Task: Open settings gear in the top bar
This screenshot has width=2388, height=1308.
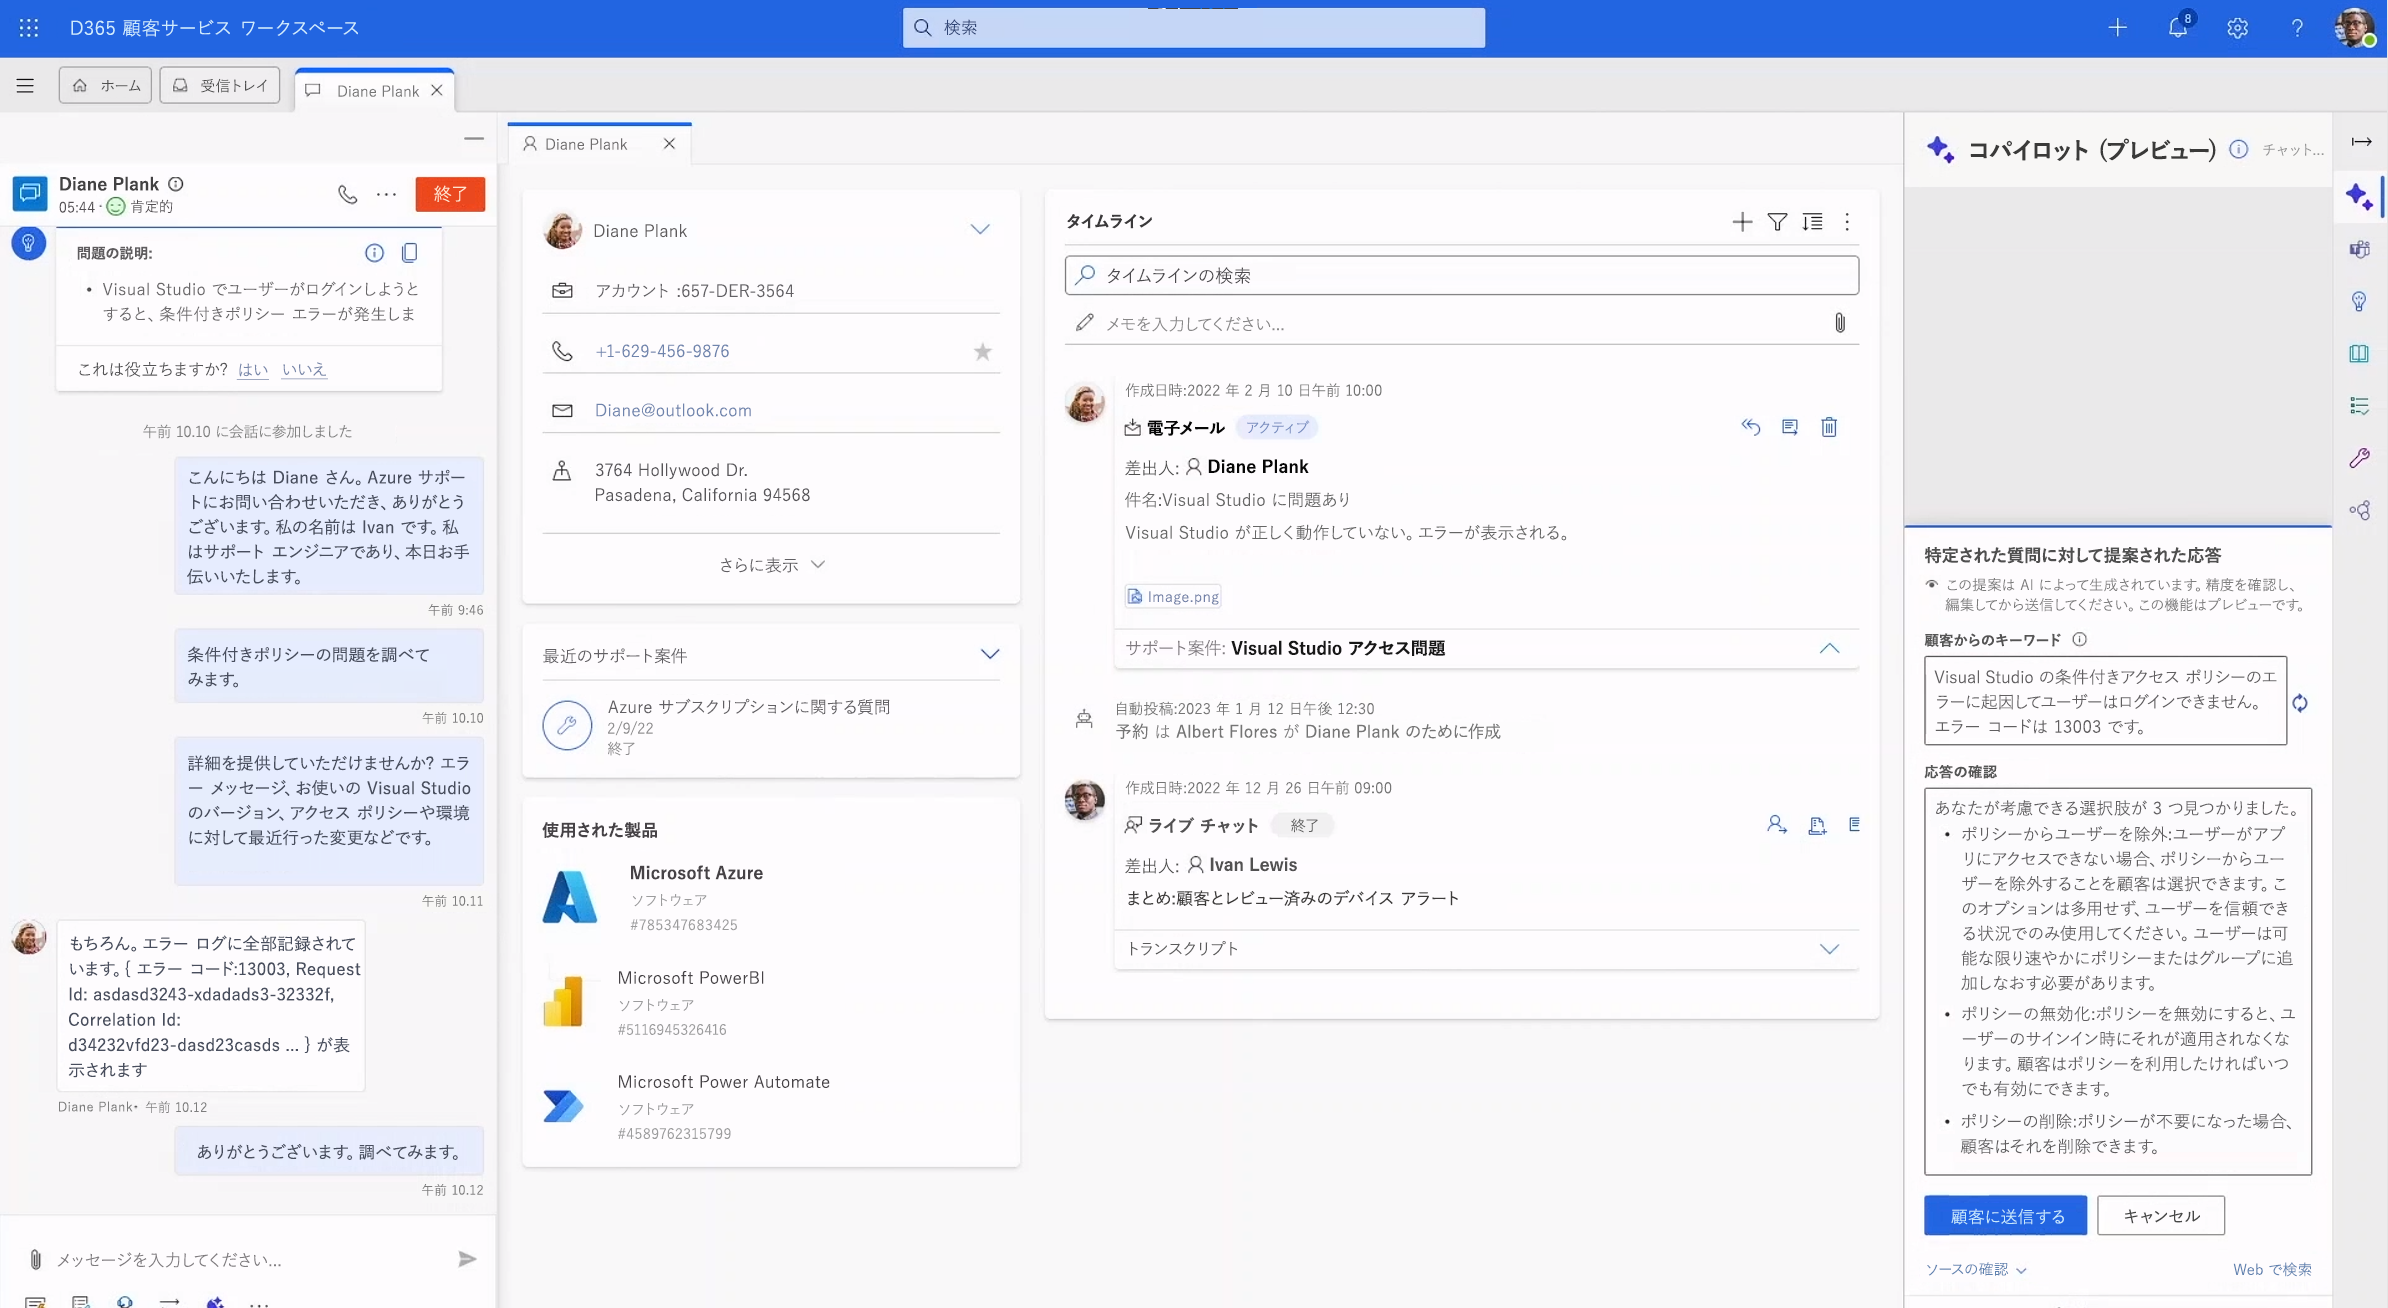Action: [x=2237, y=28]
